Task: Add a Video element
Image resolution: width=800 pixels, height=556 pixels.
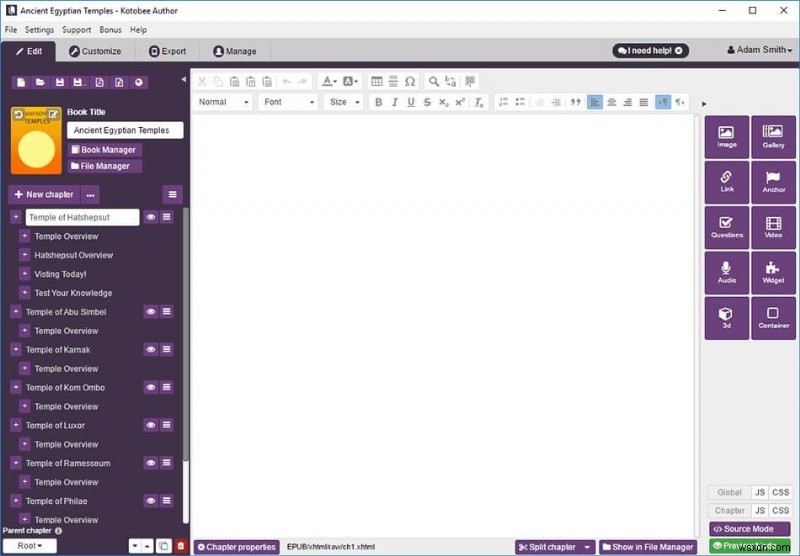Action: tap(773, 228)
